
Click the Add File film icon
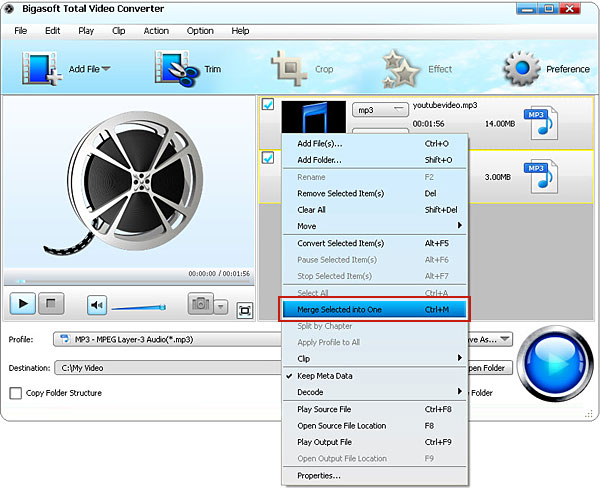[x=41, y=69]
